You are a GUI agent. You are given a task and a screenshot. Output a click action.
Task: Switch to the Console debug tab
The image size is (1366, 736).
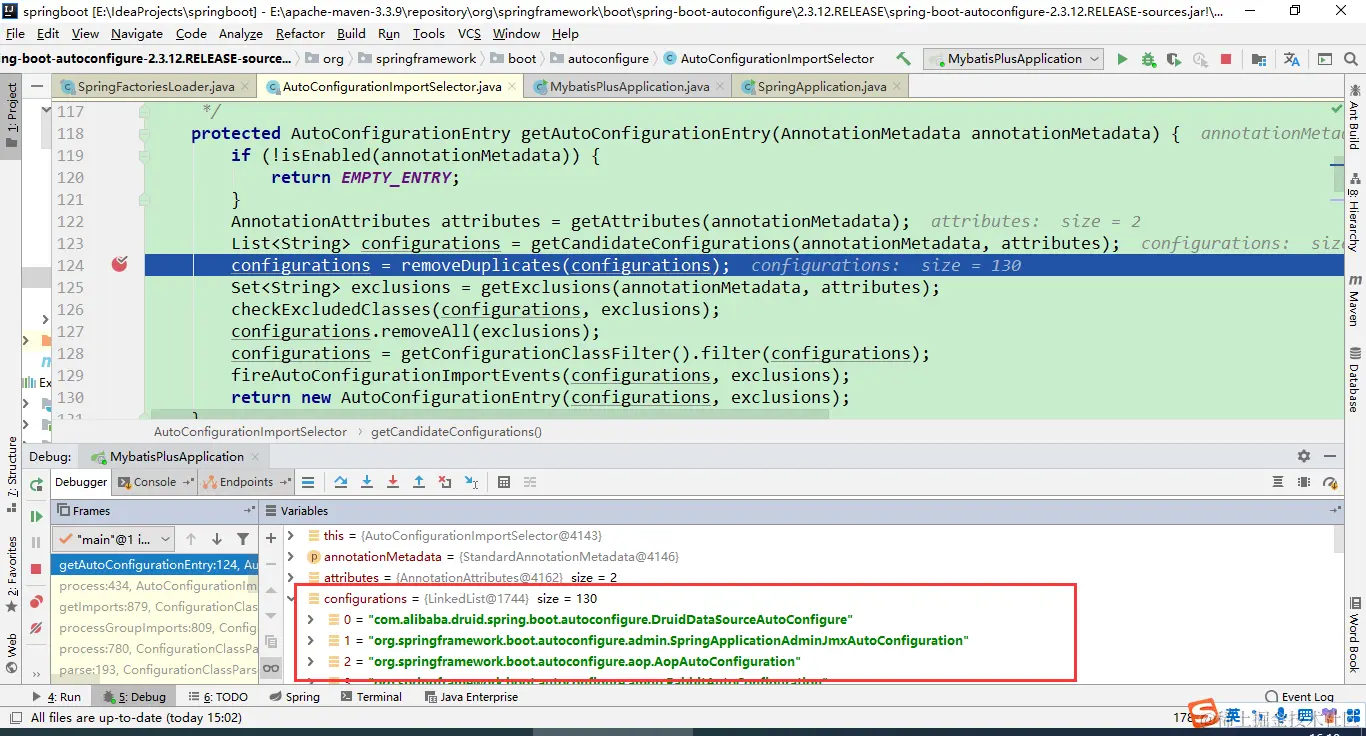(153, 482)
